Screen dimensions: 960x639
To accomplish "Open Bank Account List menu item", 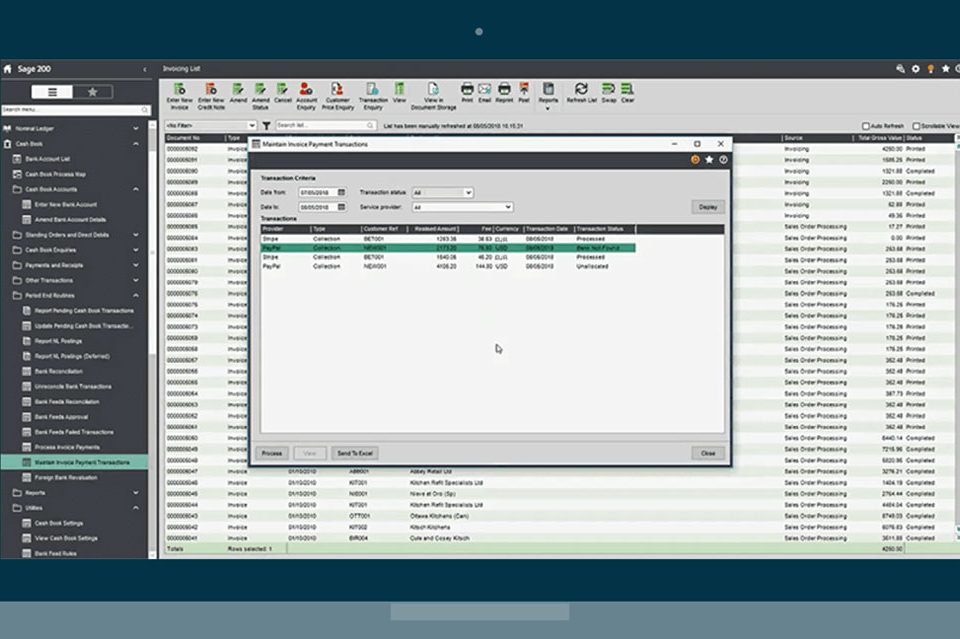I will click(47, 159).
